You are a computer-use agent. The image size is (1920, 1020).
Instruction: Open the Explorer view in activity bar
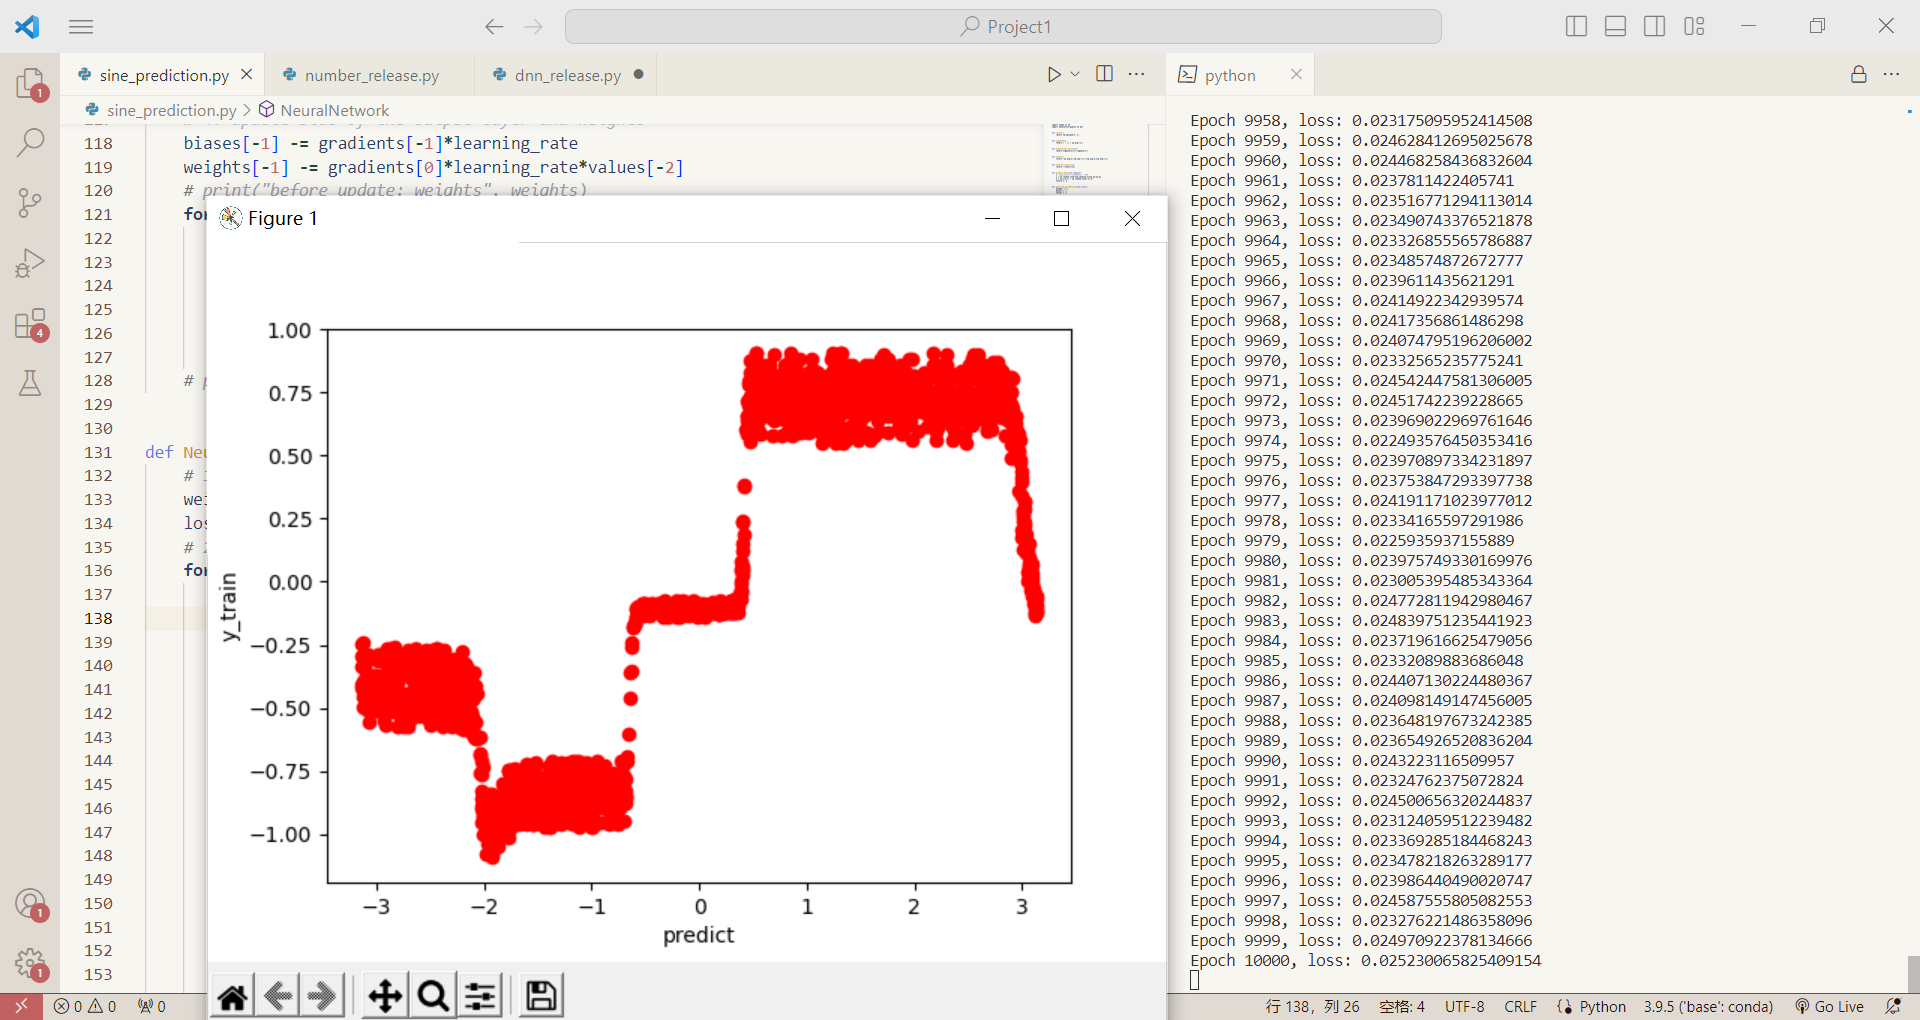(x=30, y=84)
